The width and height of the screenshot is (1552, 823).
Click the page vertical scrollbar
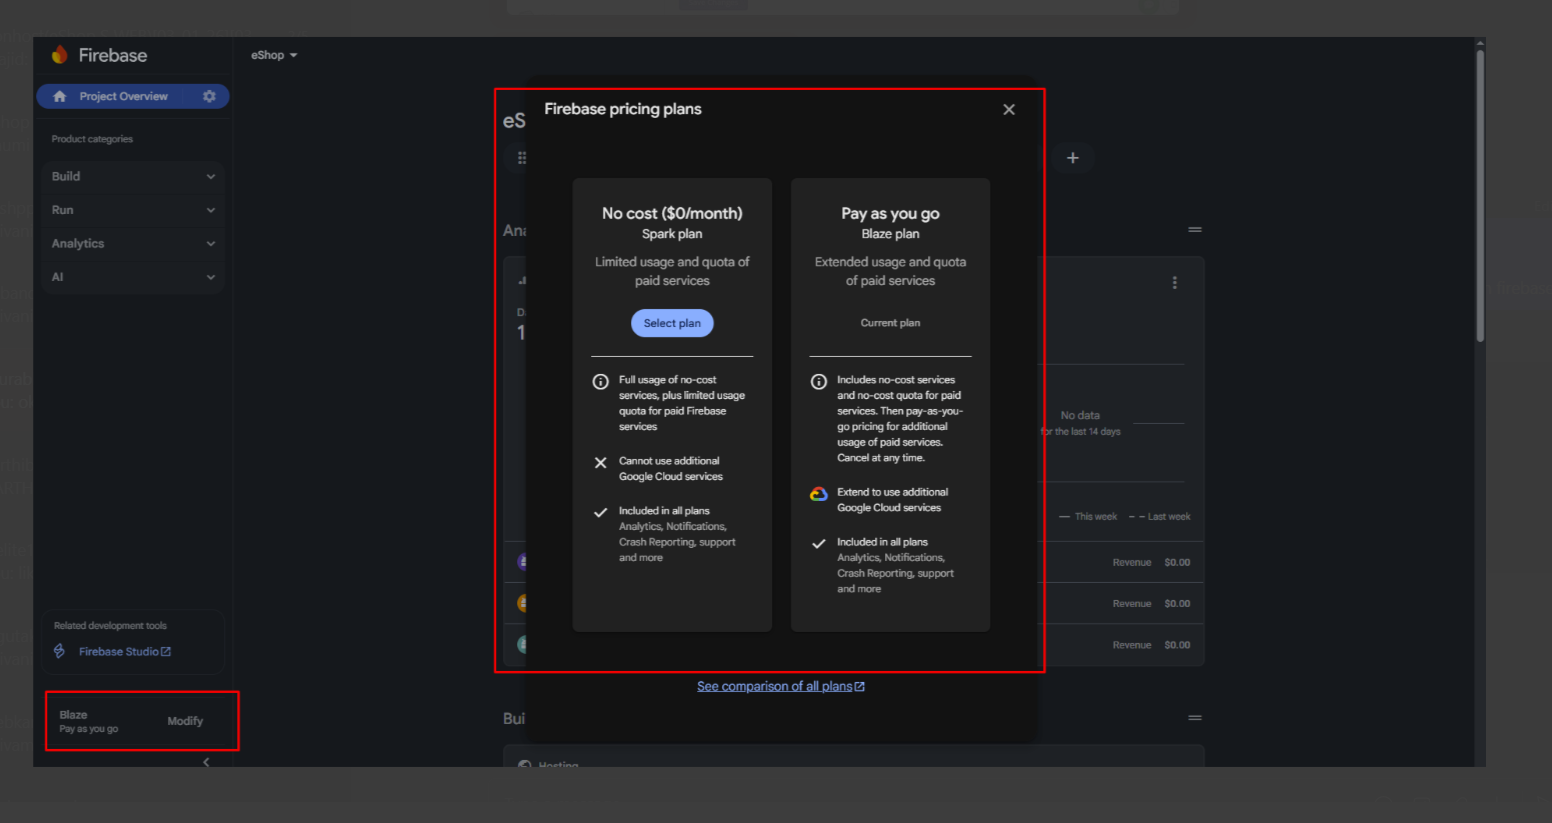tap(1480, 195)
